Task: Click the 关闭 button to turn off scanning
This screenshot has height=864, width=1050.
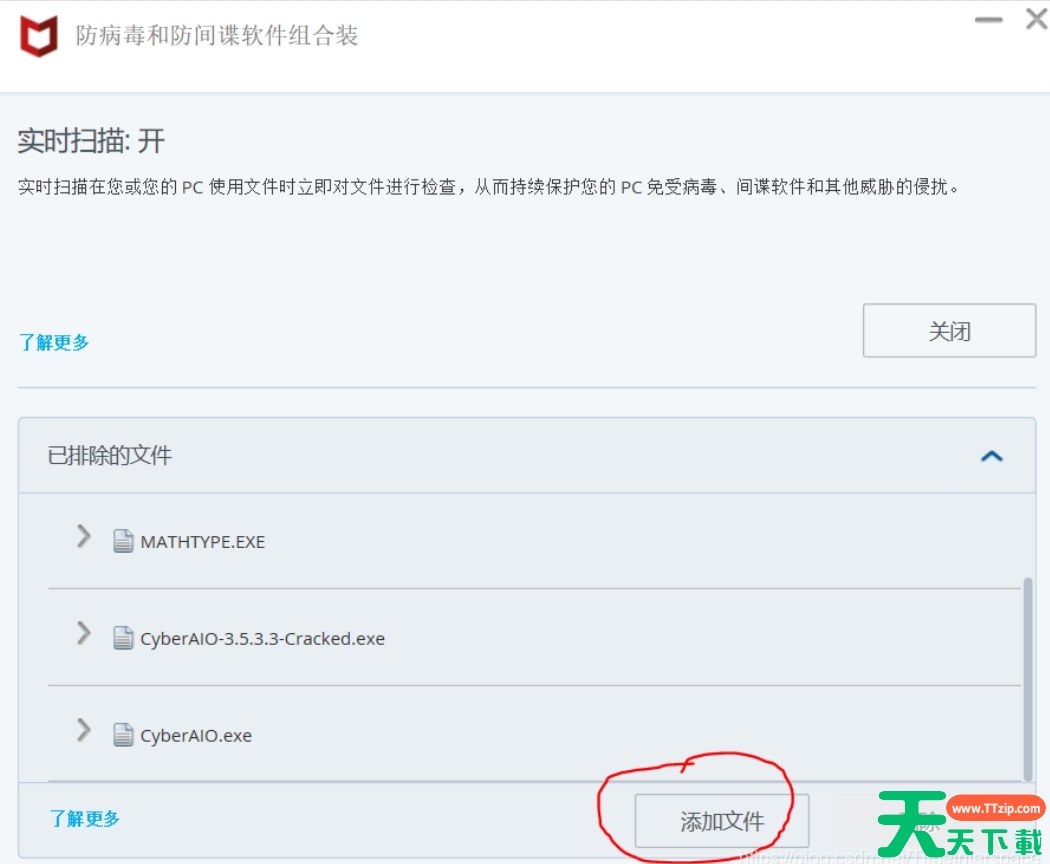Action: 948,331
